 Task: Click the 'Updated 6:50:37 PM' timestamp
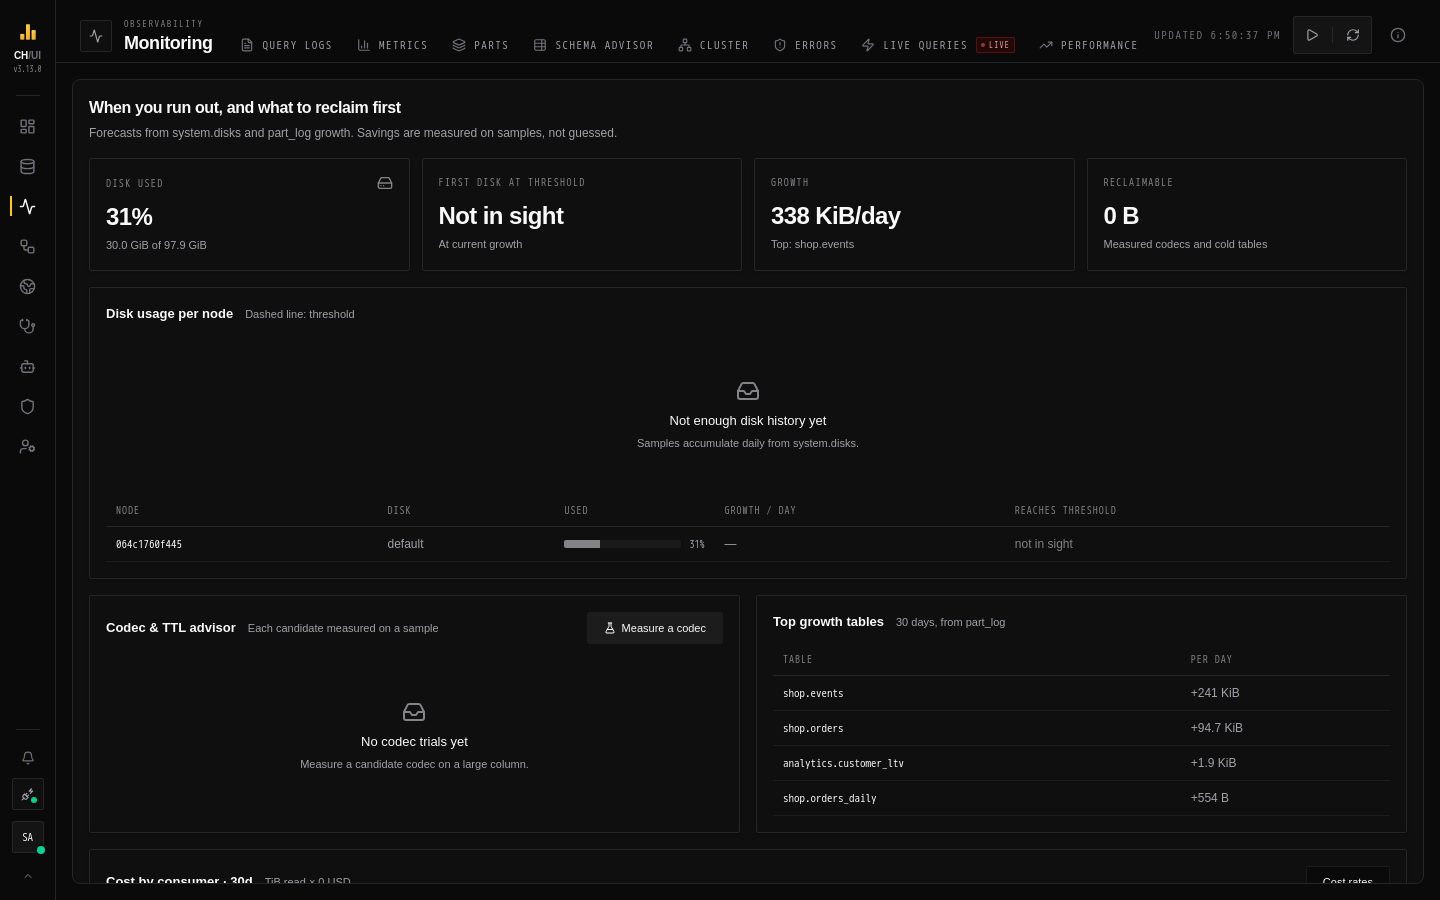coord(1217,35)
